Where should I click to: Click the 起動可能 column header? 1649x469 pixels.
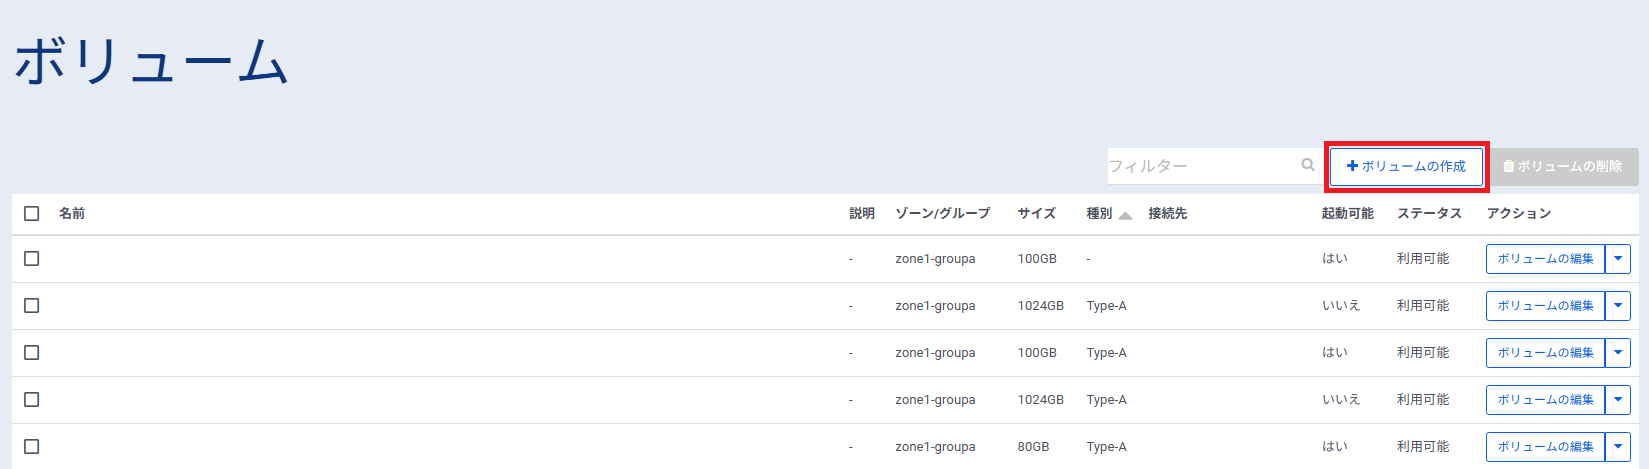click(1347, 213)
